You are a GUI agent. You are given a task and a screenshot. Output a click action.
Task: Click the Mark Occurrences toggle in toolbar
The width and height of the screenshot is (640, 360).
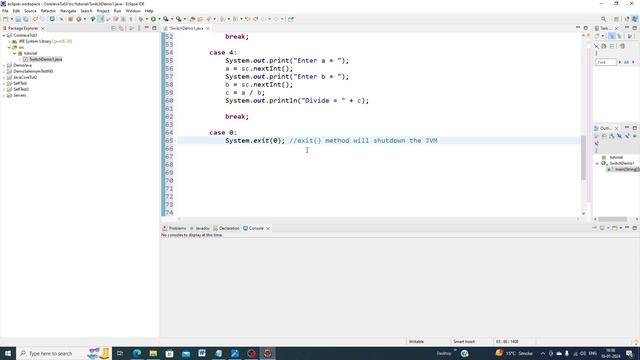click(100, 19)
